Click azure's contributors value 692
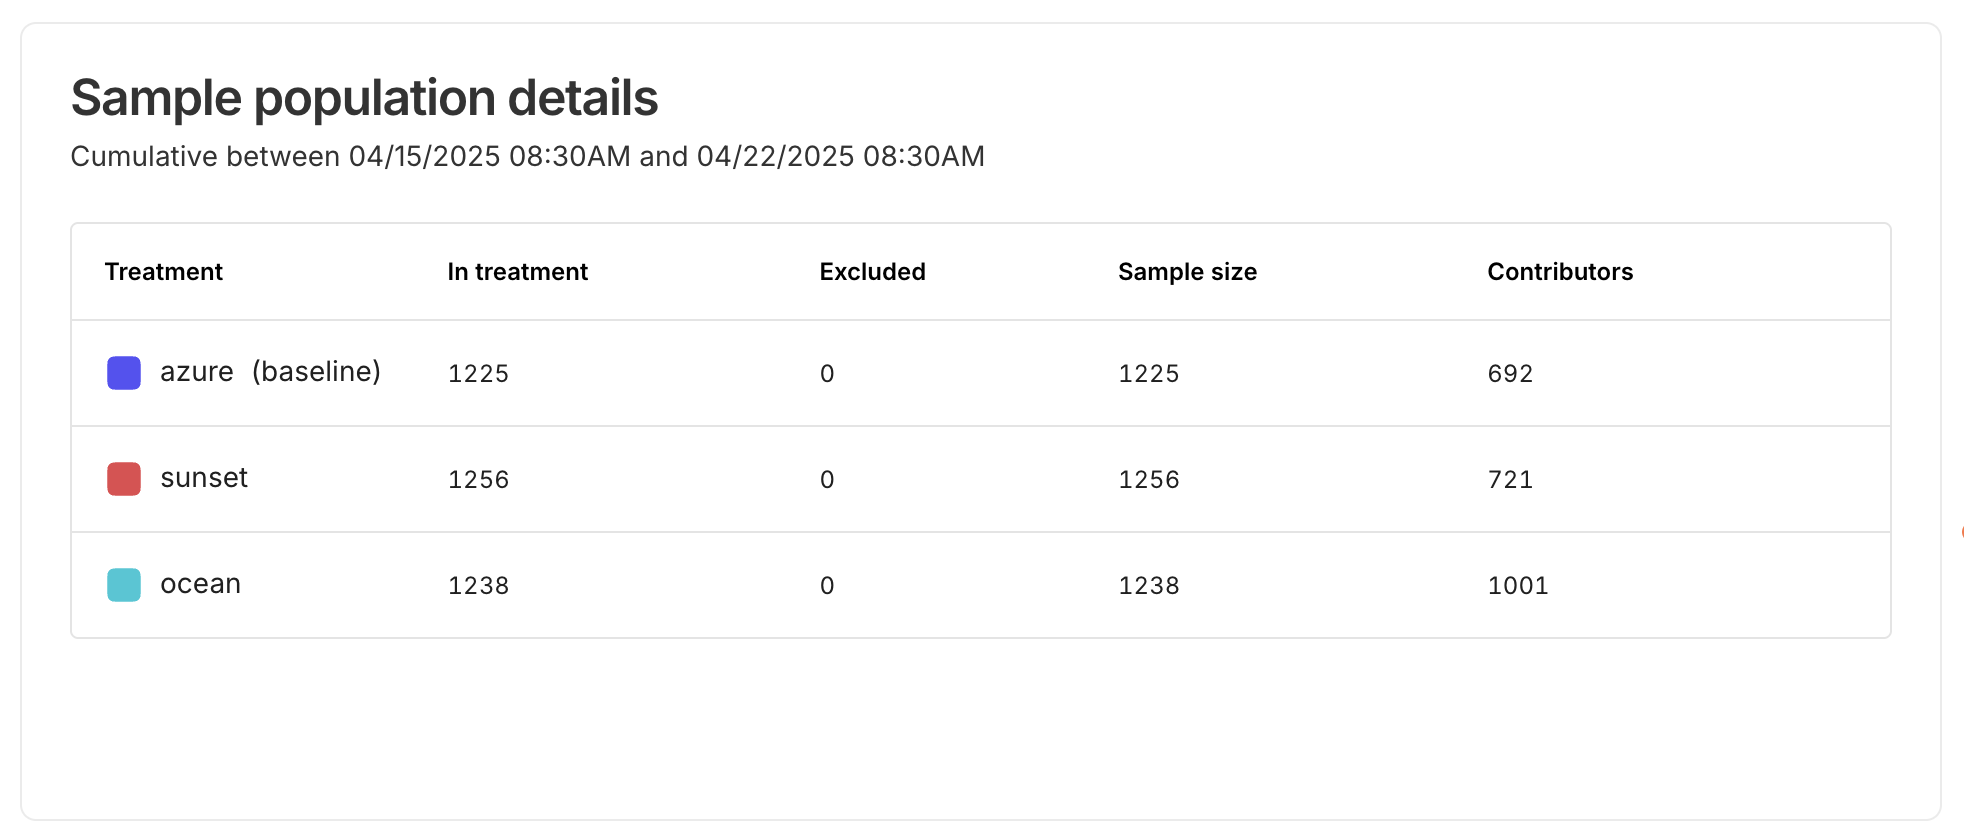This screenshot has width=1964, height=840. 1510,374
